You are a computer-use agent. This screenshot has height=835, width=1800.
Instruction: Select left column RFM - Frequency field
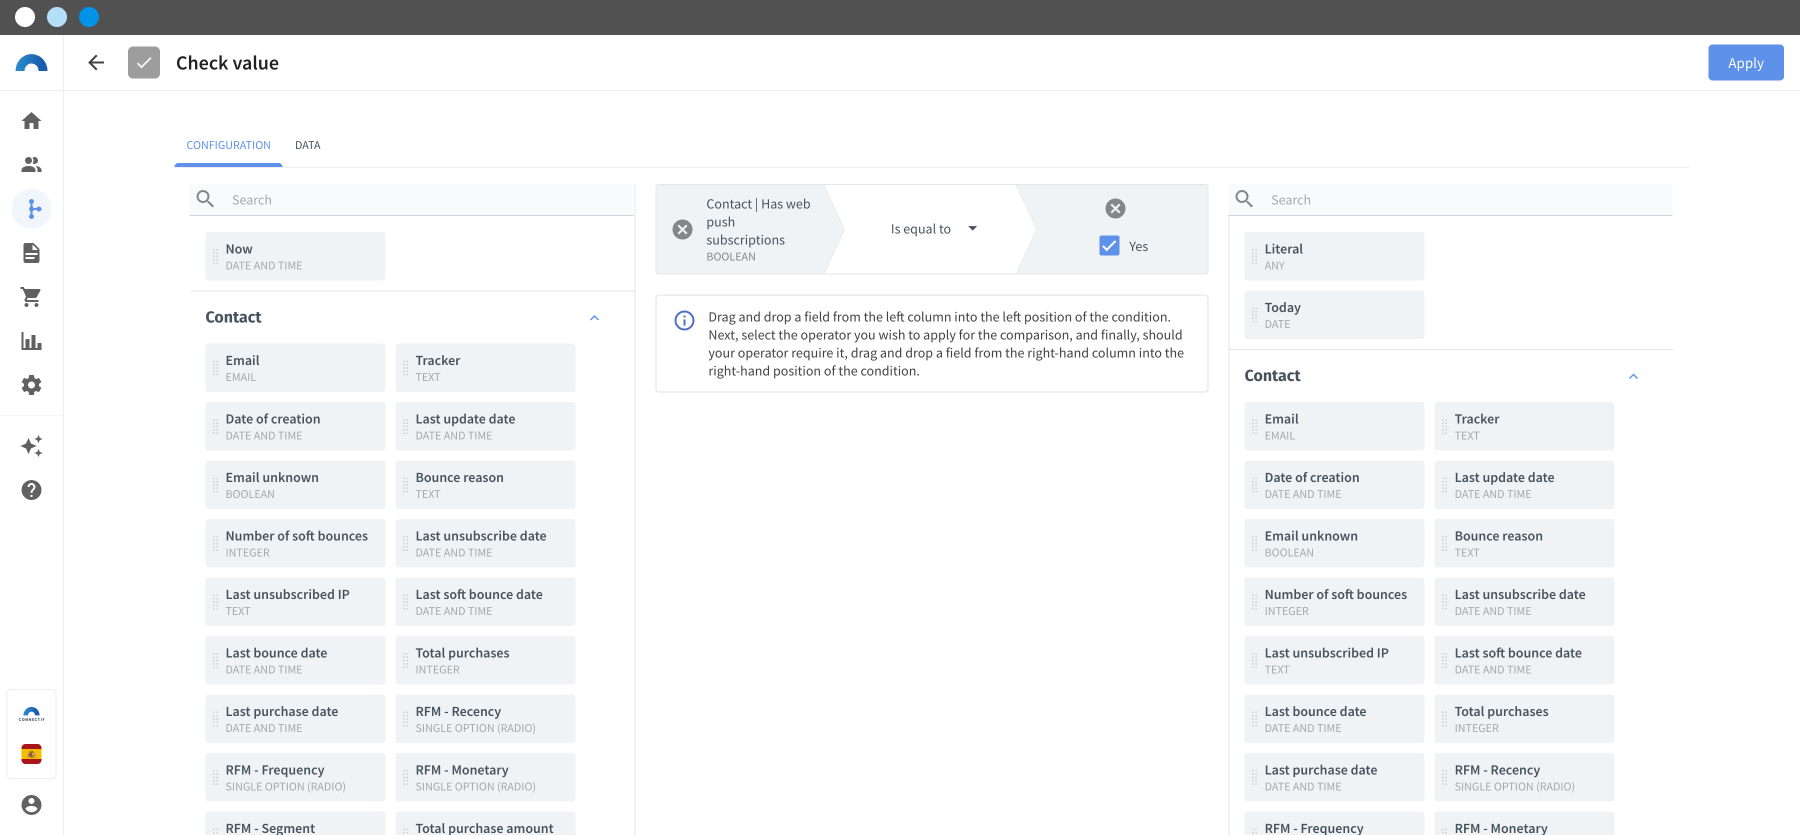(295, 777)
